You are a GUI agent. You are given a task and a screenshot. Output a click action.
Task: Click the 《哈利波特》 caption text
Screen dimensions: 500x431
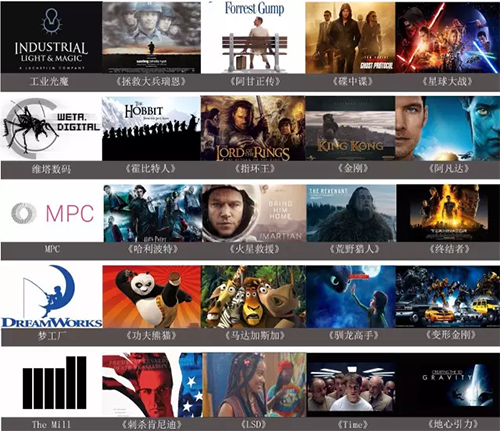(153, 249)
